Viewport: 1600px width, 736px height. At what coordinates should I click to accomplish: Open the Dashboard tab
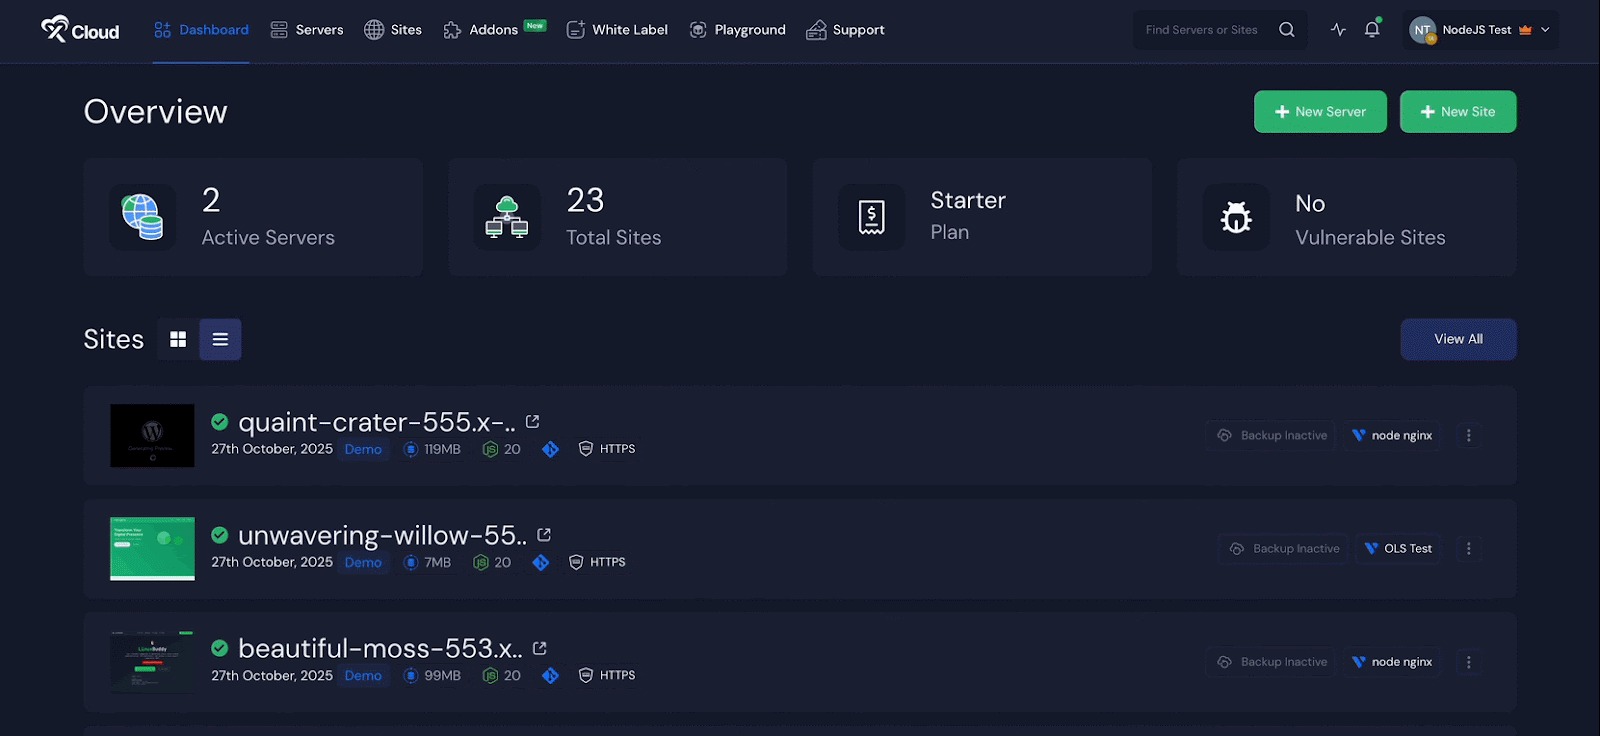pyautogui.click(x=201, y=30)
